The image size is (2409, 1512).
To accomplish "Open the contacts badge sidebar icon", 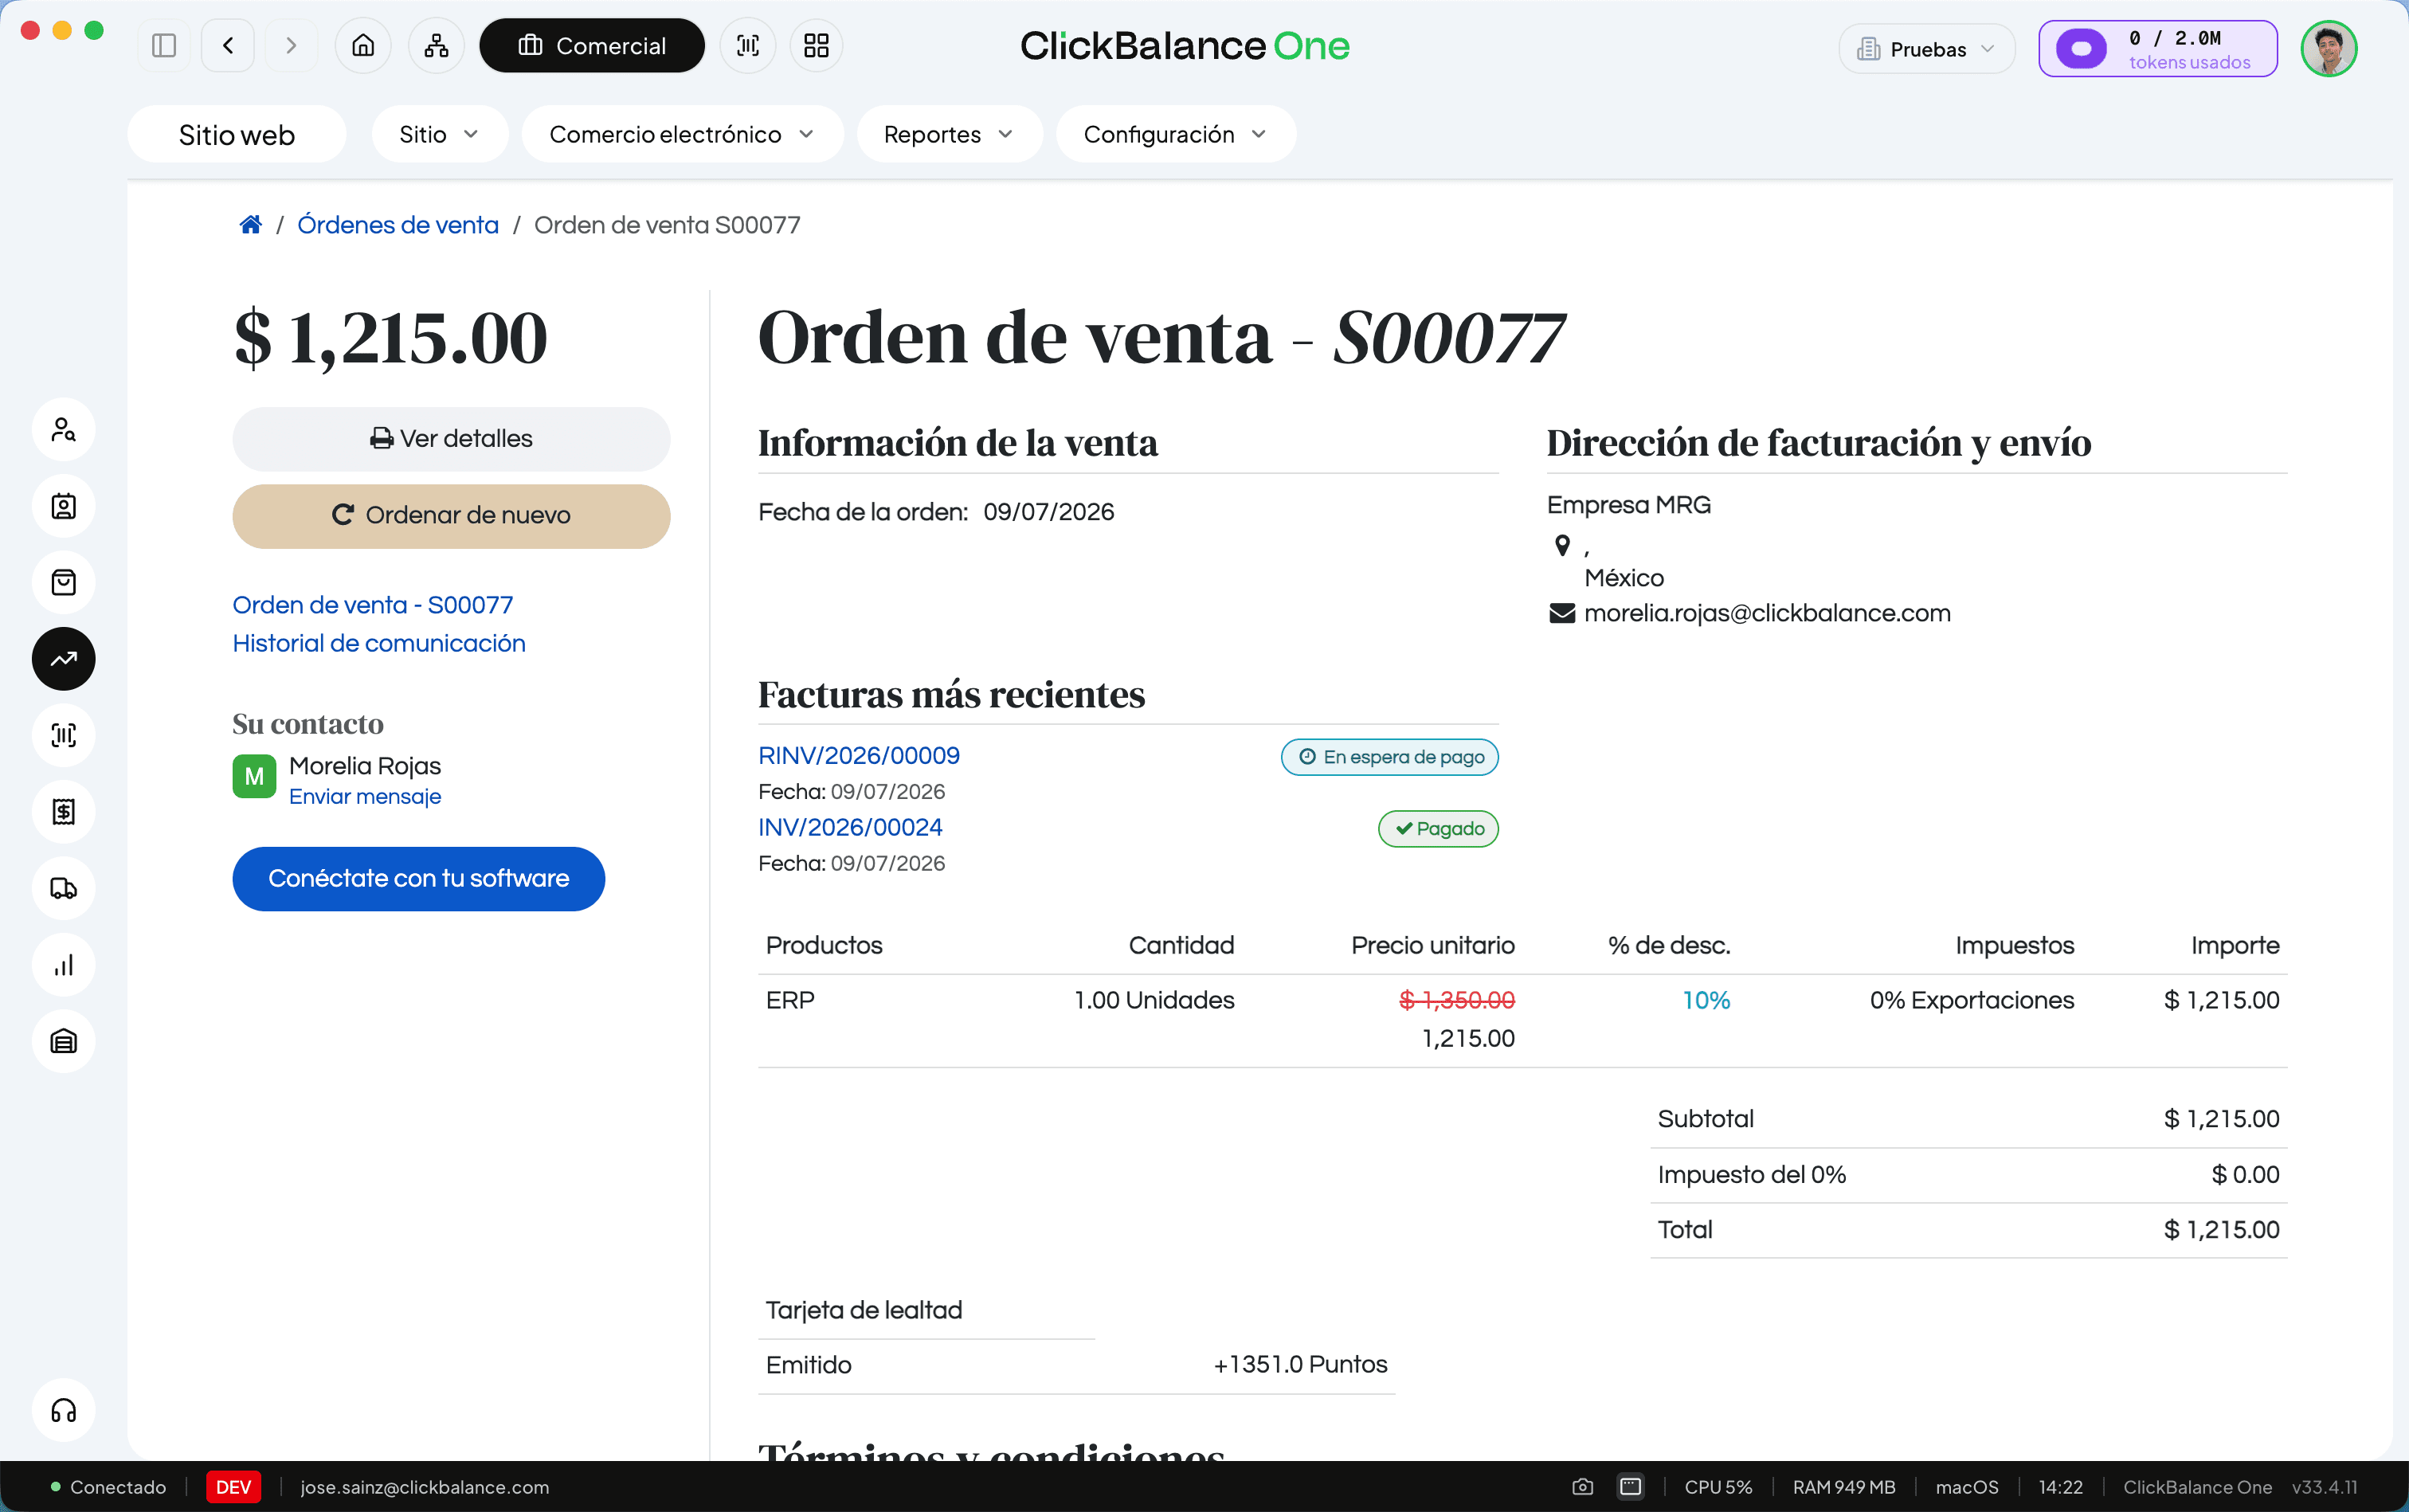I will click(x=64, y=506).
